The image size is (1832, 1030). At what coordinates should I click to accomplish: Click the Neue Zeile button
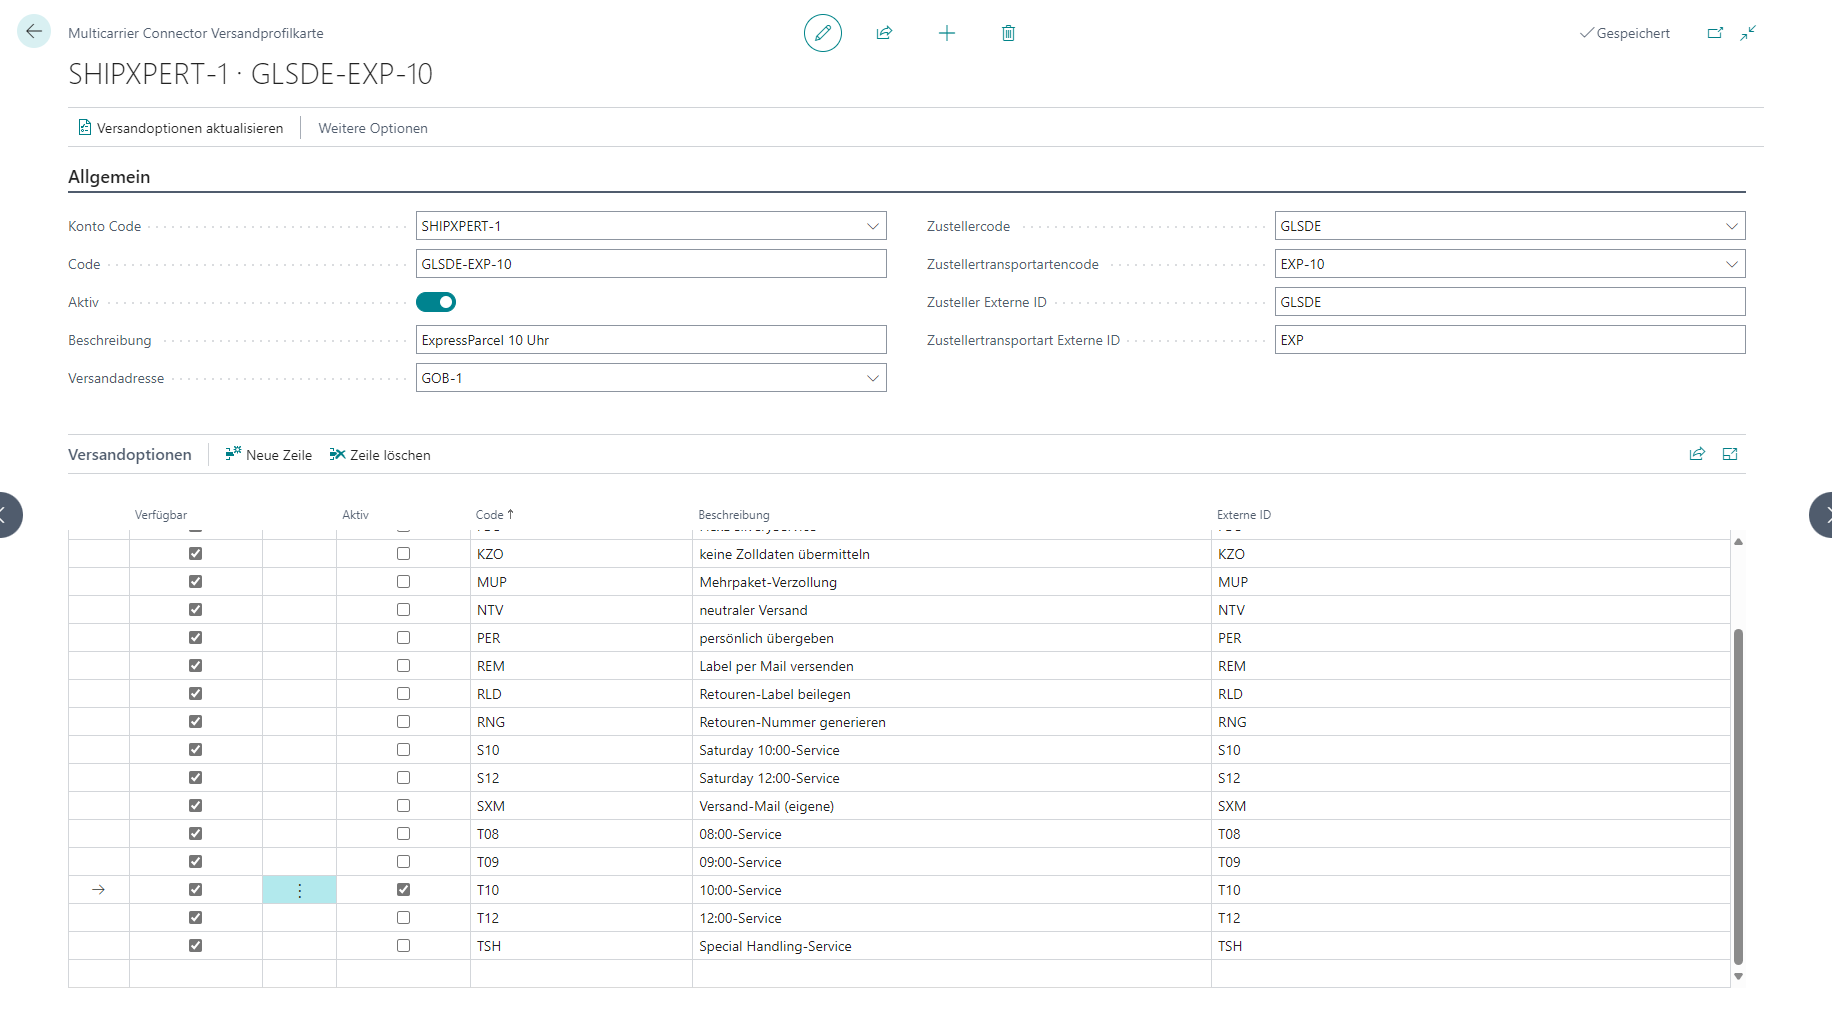tap(269, 455)
